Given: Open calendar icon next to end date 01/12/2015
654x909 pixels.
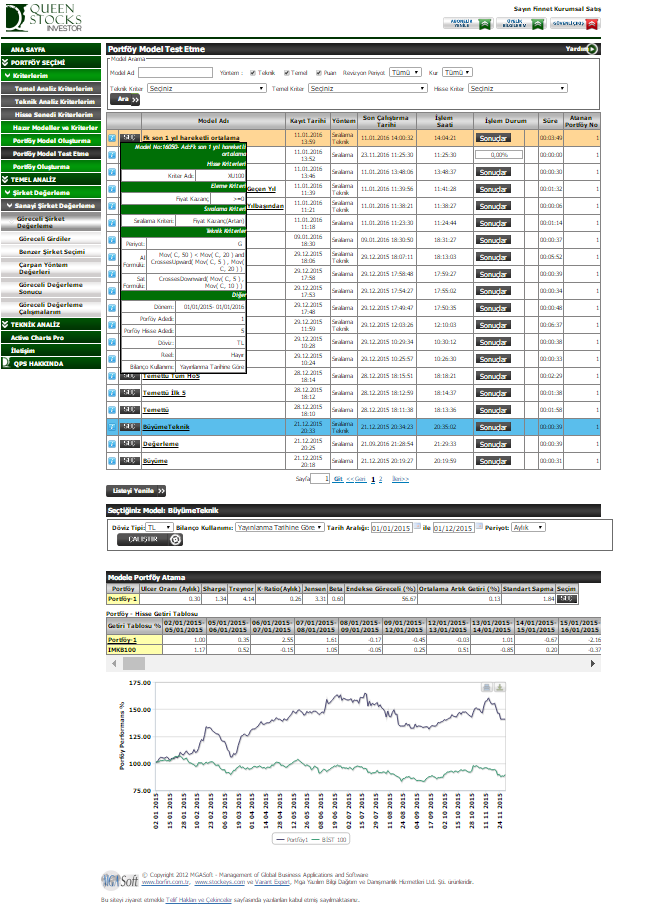Looking at the screenshot, I should (x=479, y=526).
